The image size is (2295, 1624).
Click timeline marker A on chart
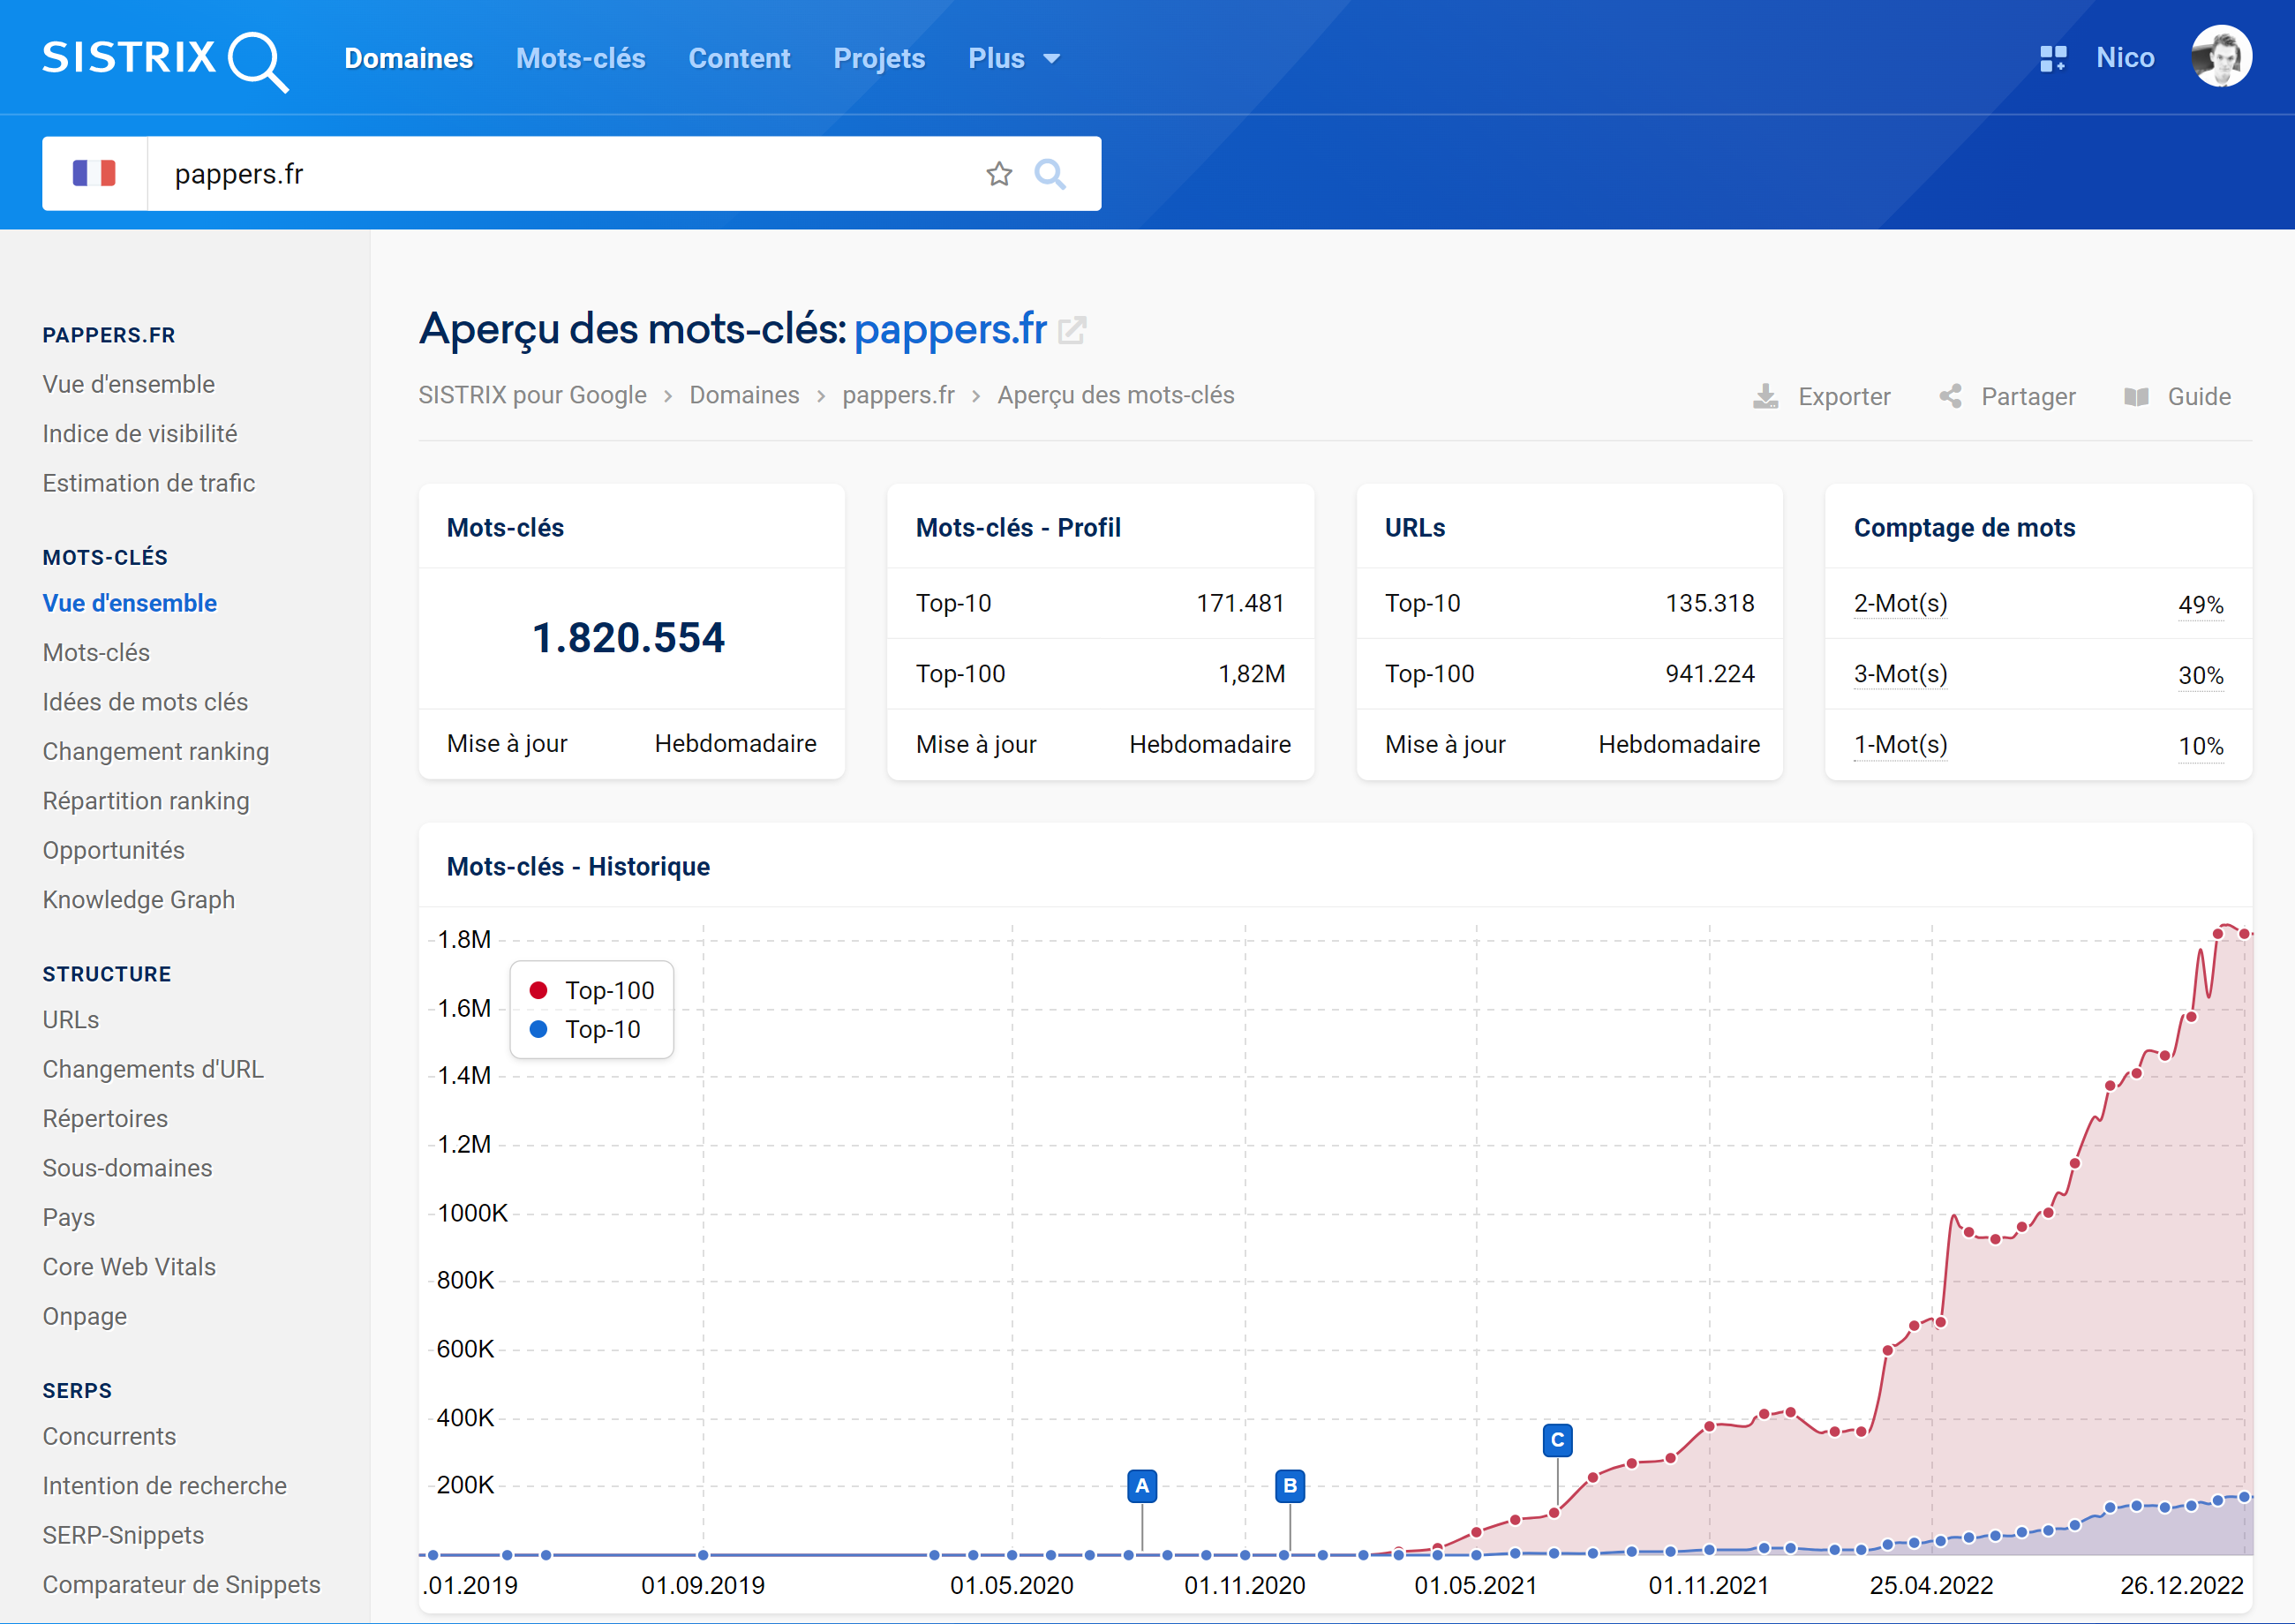click(1142, 1486)
